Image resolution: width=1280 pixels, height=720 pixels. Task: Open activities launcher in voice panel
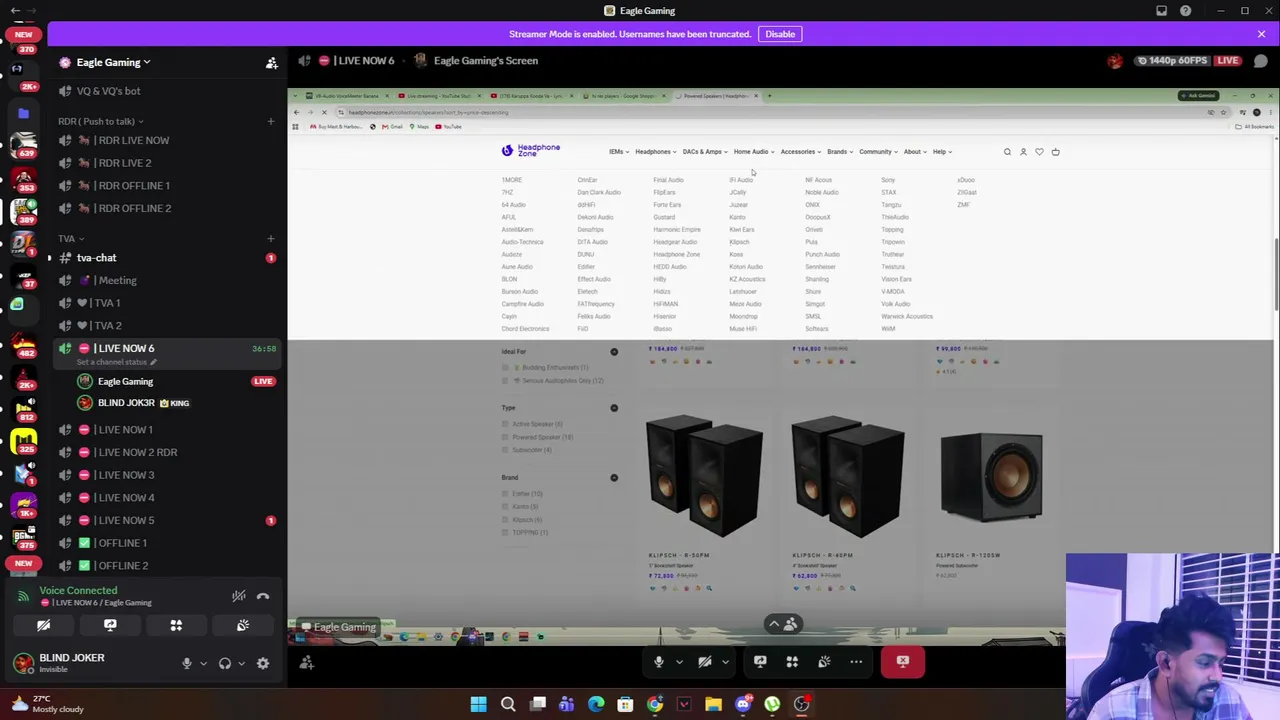(x=176, y=625)
